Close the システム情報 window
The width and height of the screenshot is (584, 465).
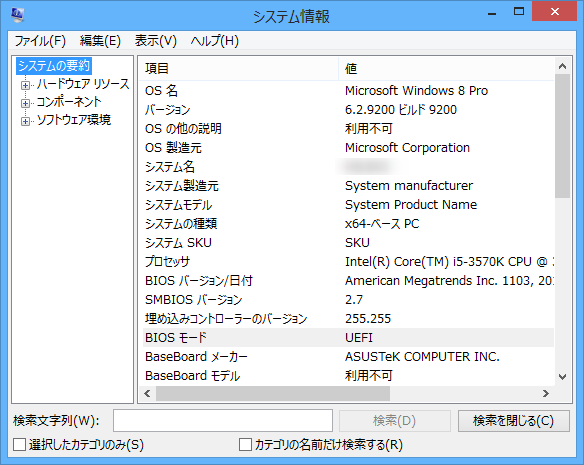555,11
